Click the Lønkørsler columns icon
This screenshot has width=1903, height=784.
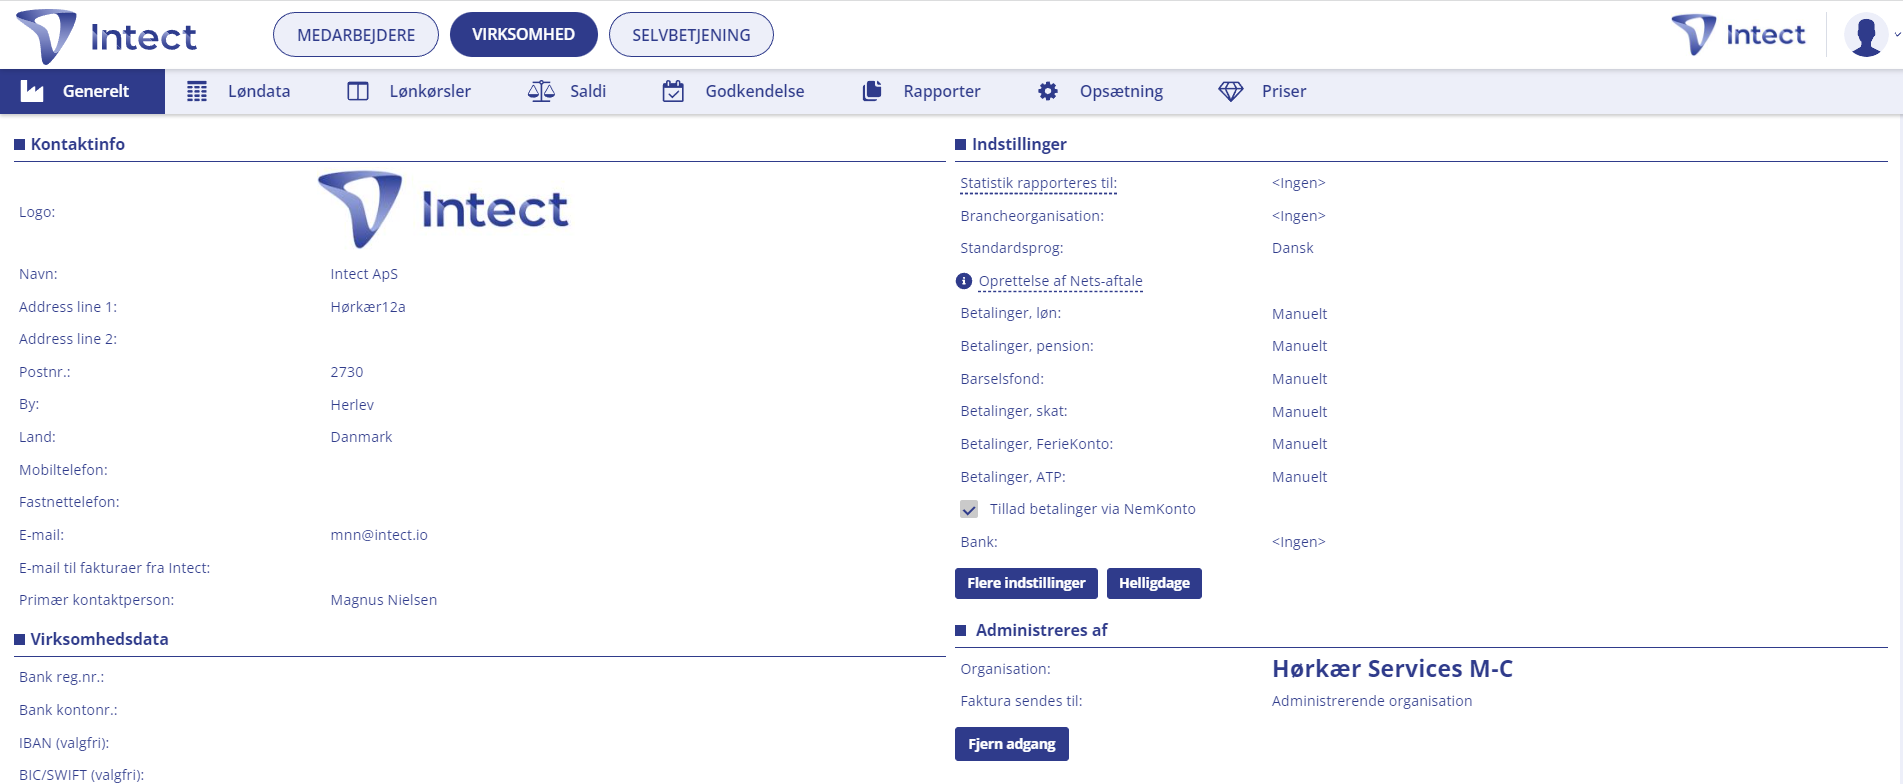[x=358, y=91]
